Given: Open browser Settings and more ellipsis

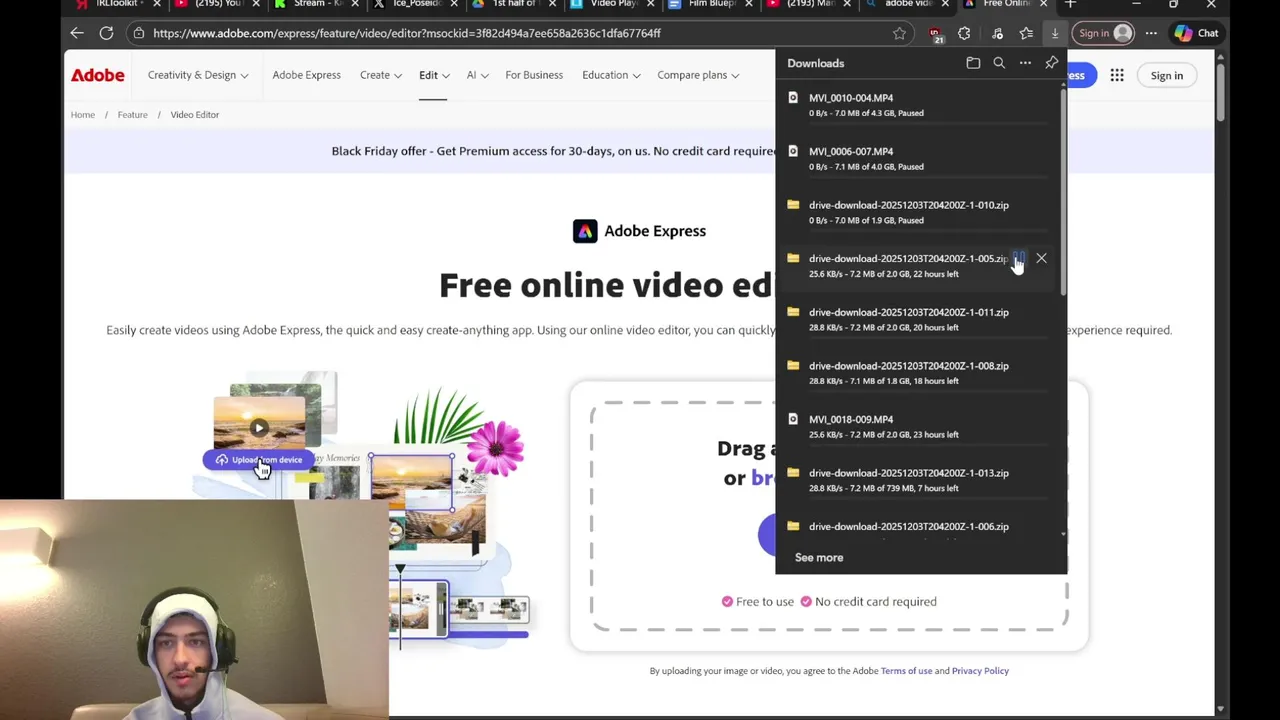Looking at the screenshot, I should pos(1151,33).
